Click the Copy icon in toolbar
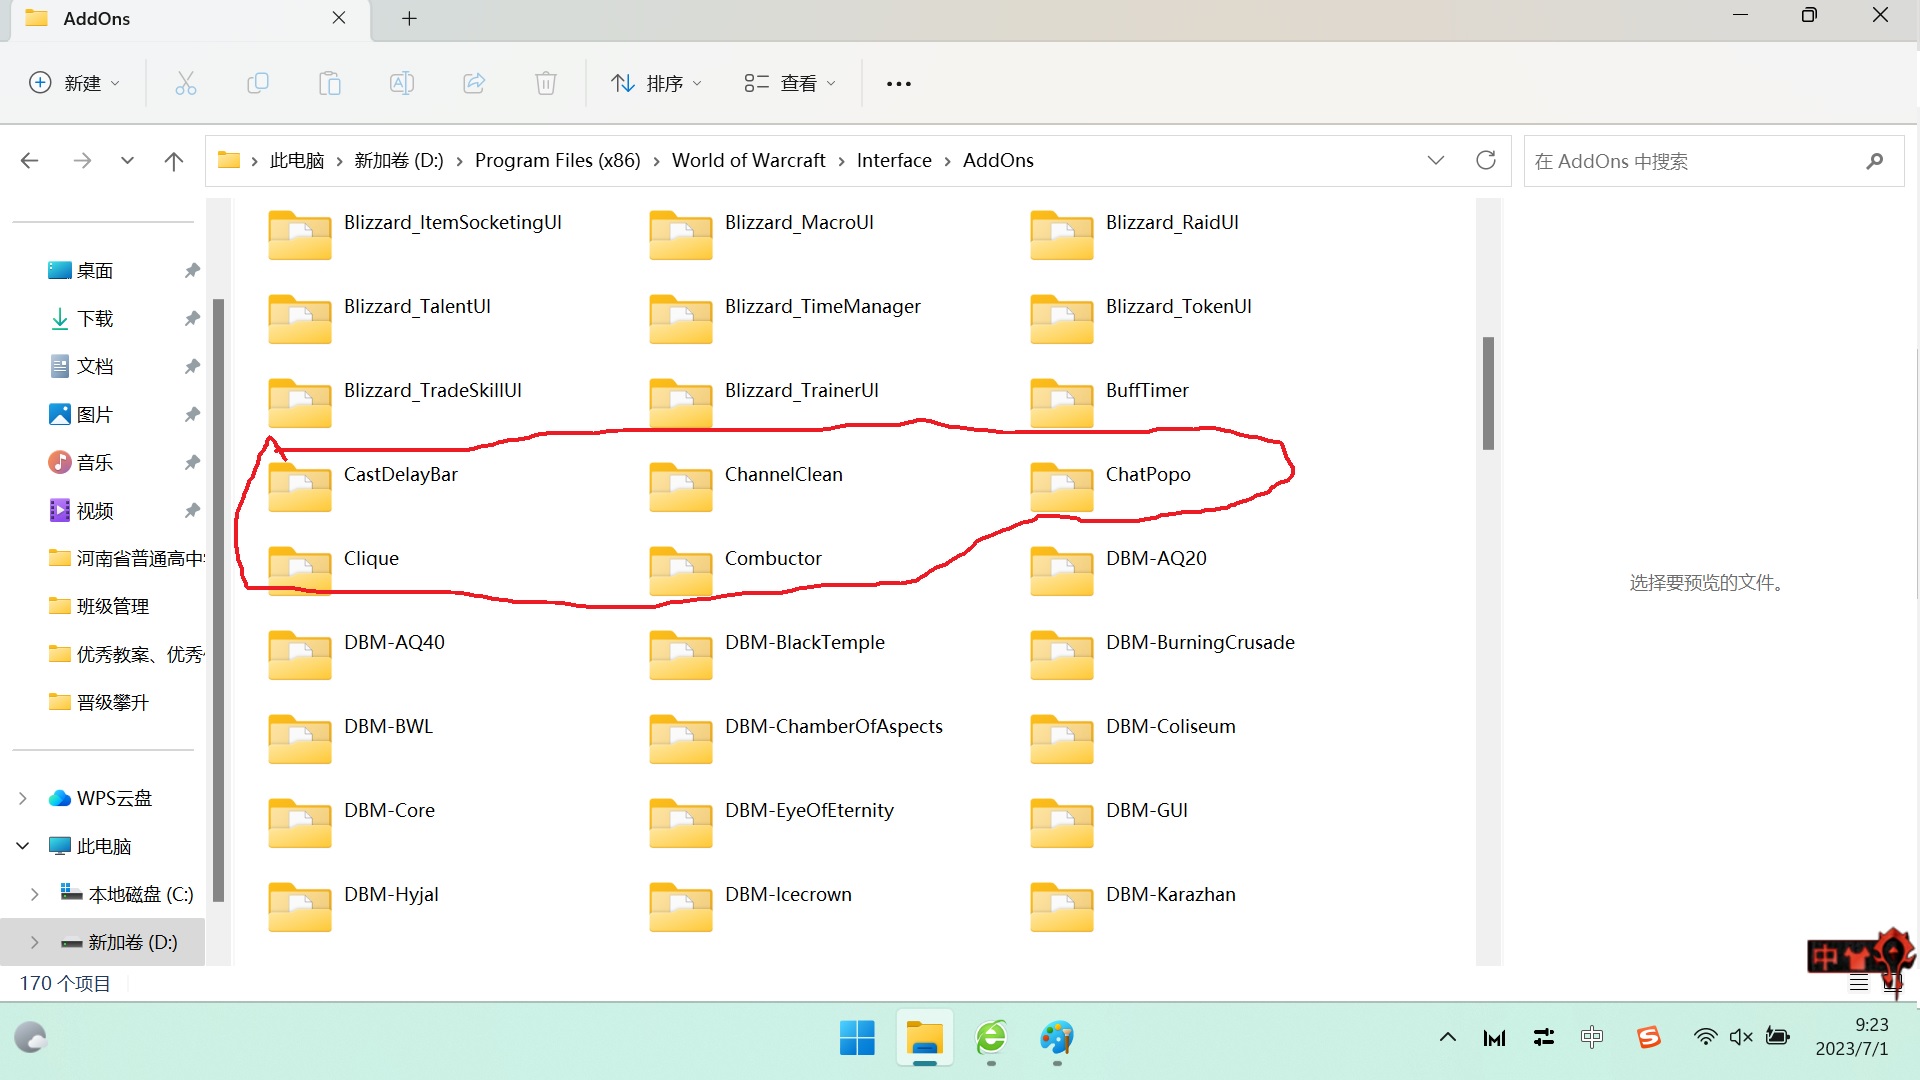 (258, 83)
